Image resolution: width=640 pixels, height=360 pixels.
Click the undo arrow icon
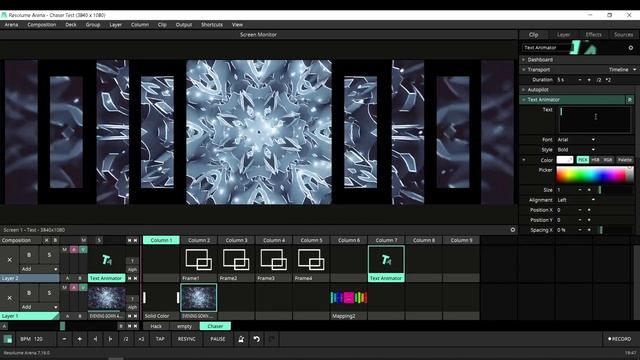(x=256, y=339)
